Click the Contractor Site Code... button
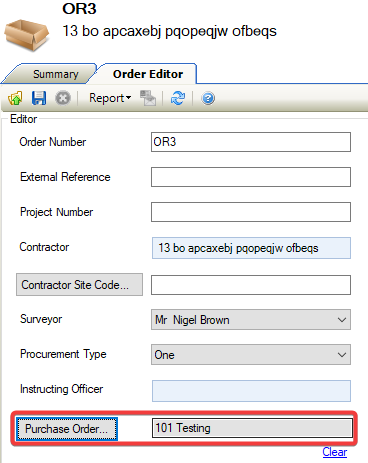Viewport: 368px width, 463px height. 79,285
